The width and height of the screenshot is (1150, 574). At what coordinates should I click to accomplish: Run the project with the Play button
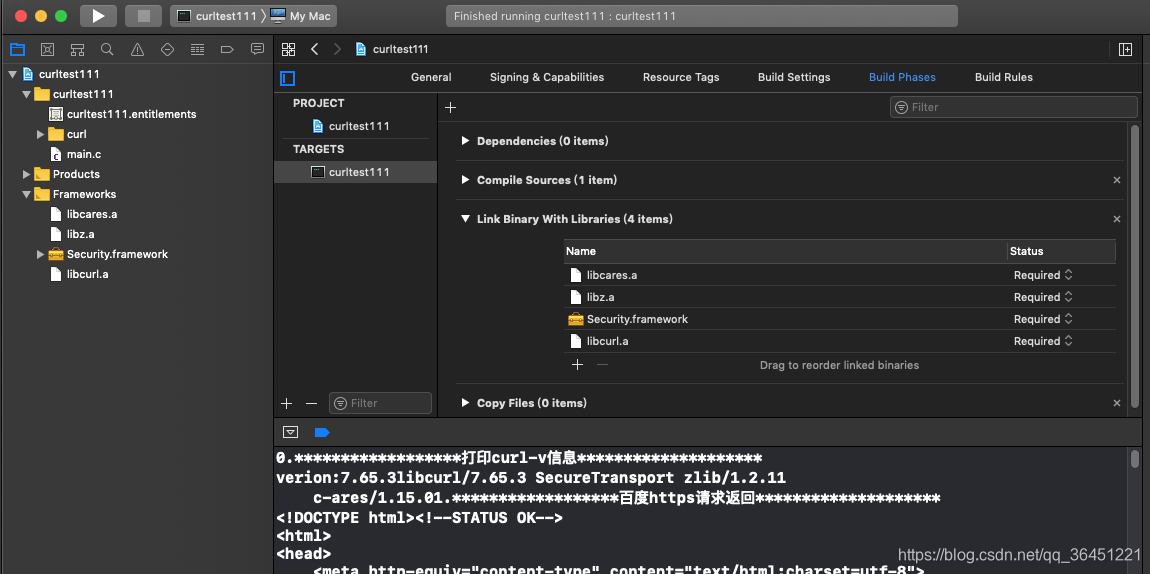[98, 15]
